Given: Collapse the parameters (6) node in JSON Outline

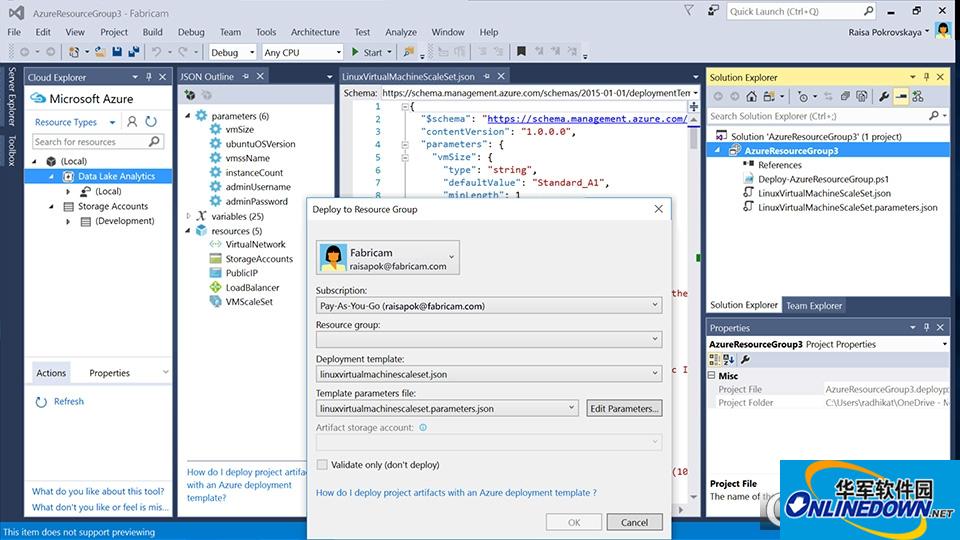Looking at the screenshot, I should point(188,116).
